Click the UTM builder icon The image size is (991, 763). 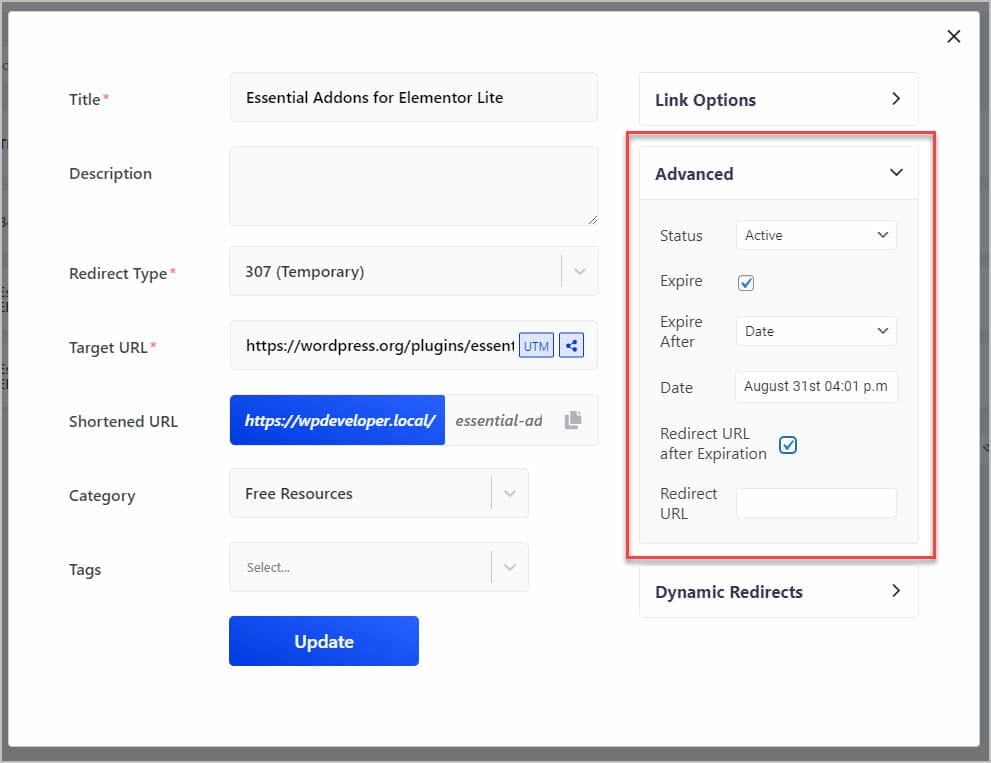point(536,346)
